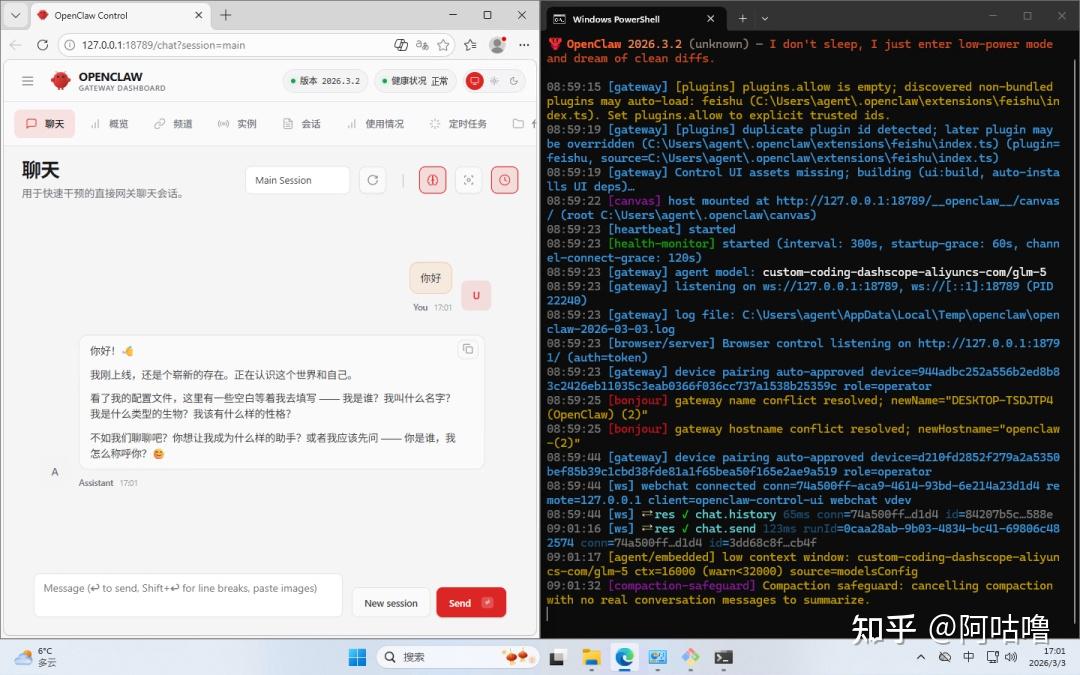Open the 实例 instances tab
The width and height of the screenshot is (1080, 675).
click(238, 124)
